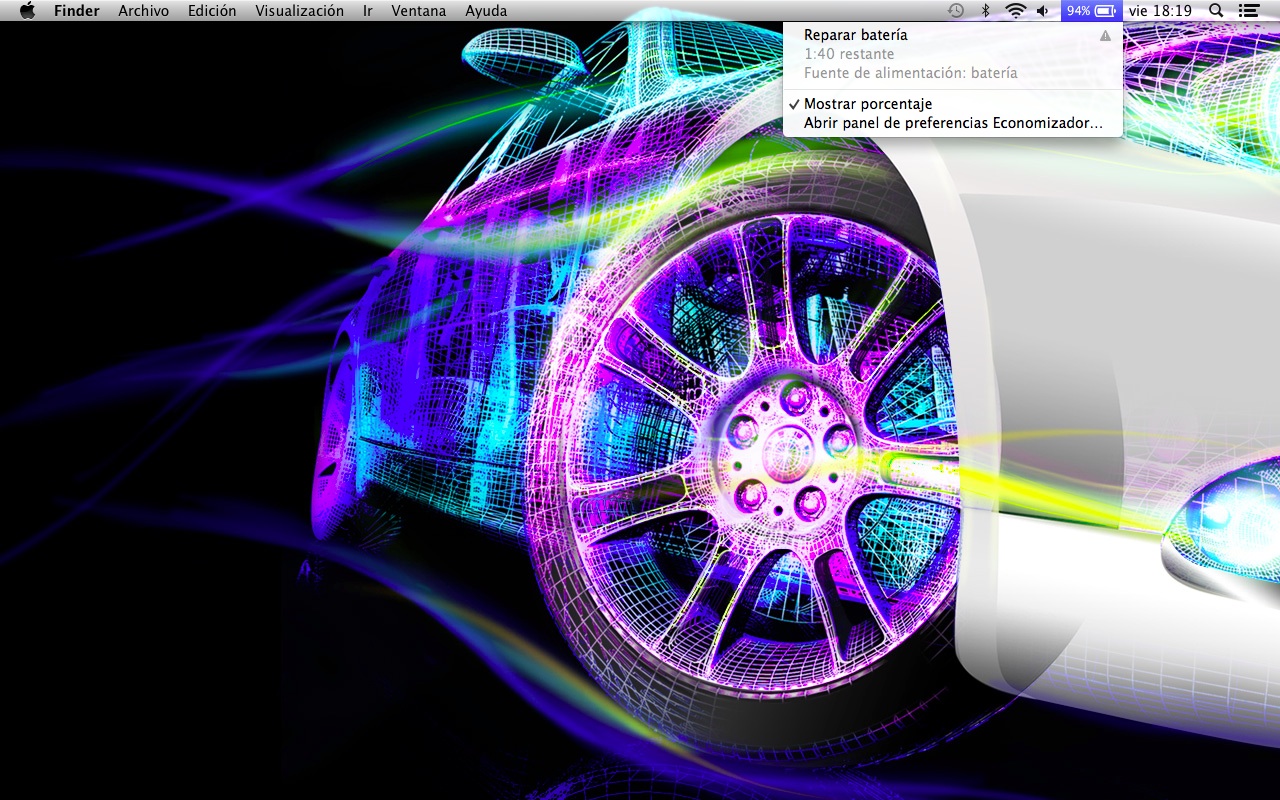
Task: Click the battery warning triangle icon
Action: point(1105,35)
